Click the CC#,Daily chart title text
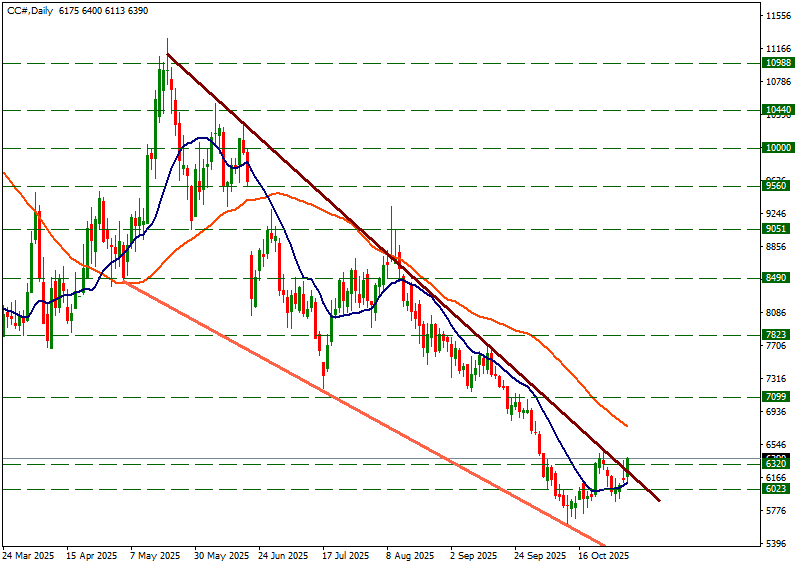The width and height of the screenshot is (800, 567). click(27, 10)
